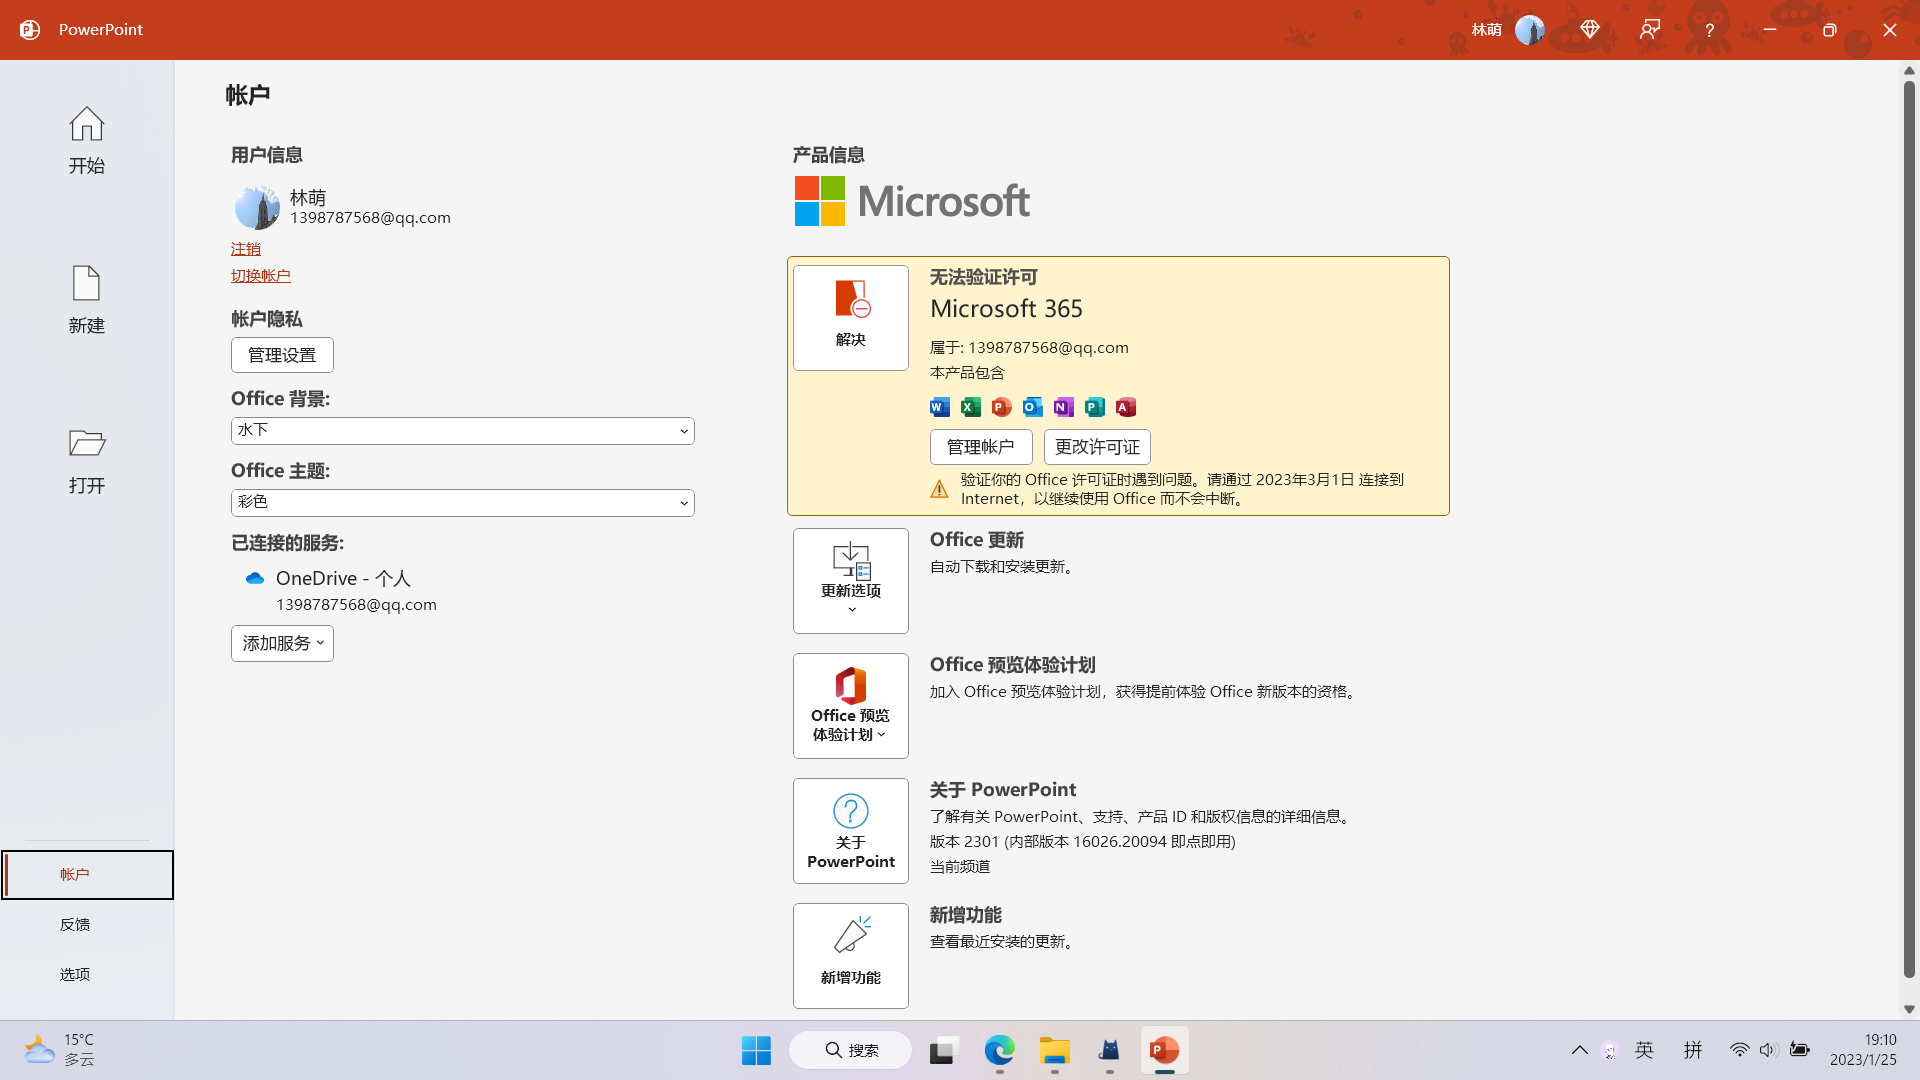The height and width of the screenshot is (1080, 1920).
Task: Open the 更新选项 dropdown button
Action: [851, 581]
